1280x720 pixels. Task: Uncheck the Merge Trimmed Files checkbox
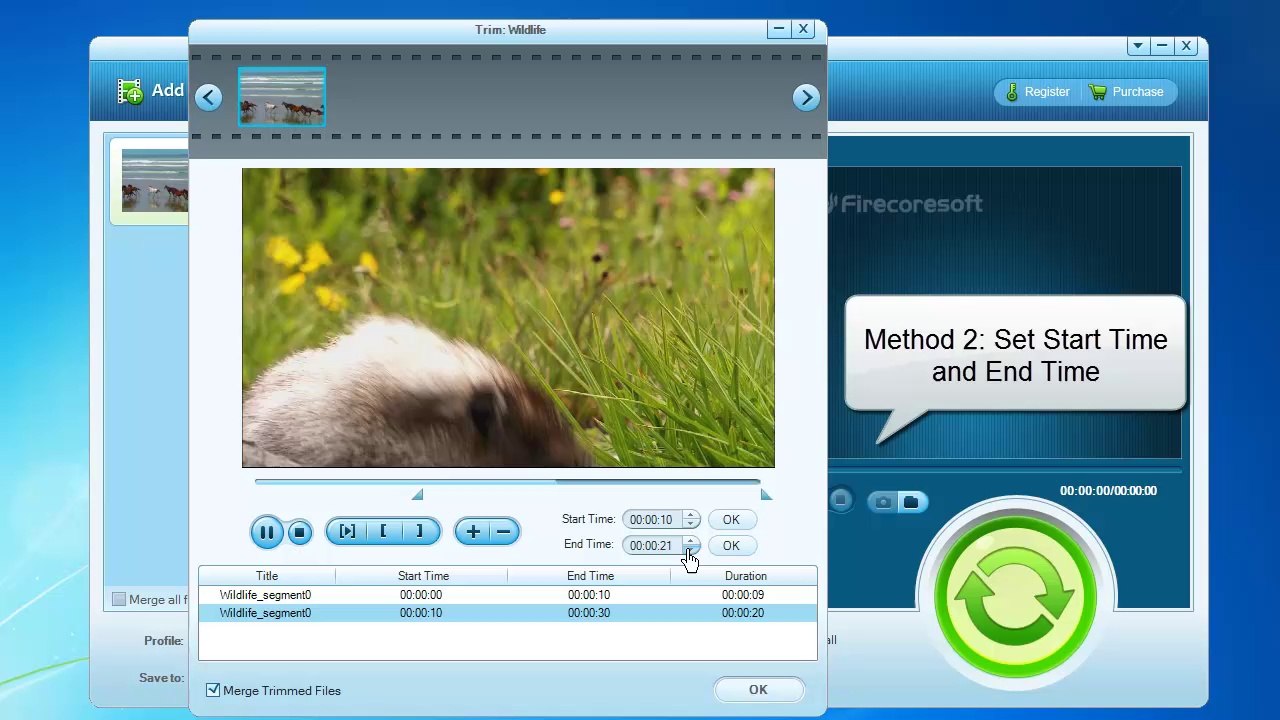(213, 690)
